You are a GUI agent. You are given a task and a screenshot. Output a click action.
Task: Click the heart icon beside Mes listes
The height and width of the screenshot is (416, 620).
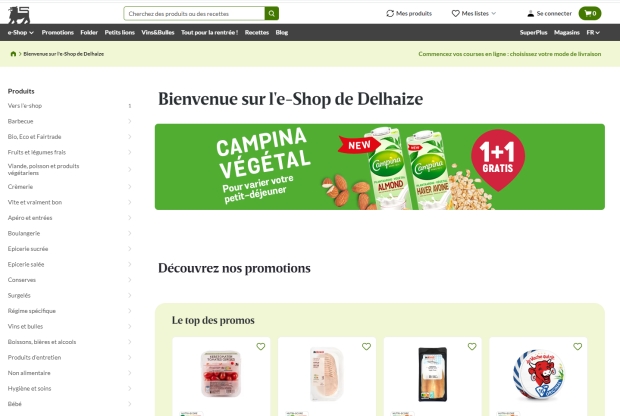tap(456, 13)
